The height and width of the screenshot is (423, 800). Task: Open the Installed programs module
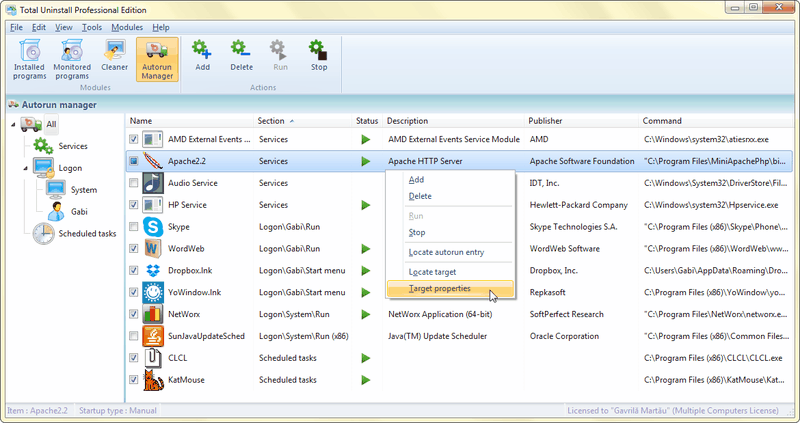(29, 60)
